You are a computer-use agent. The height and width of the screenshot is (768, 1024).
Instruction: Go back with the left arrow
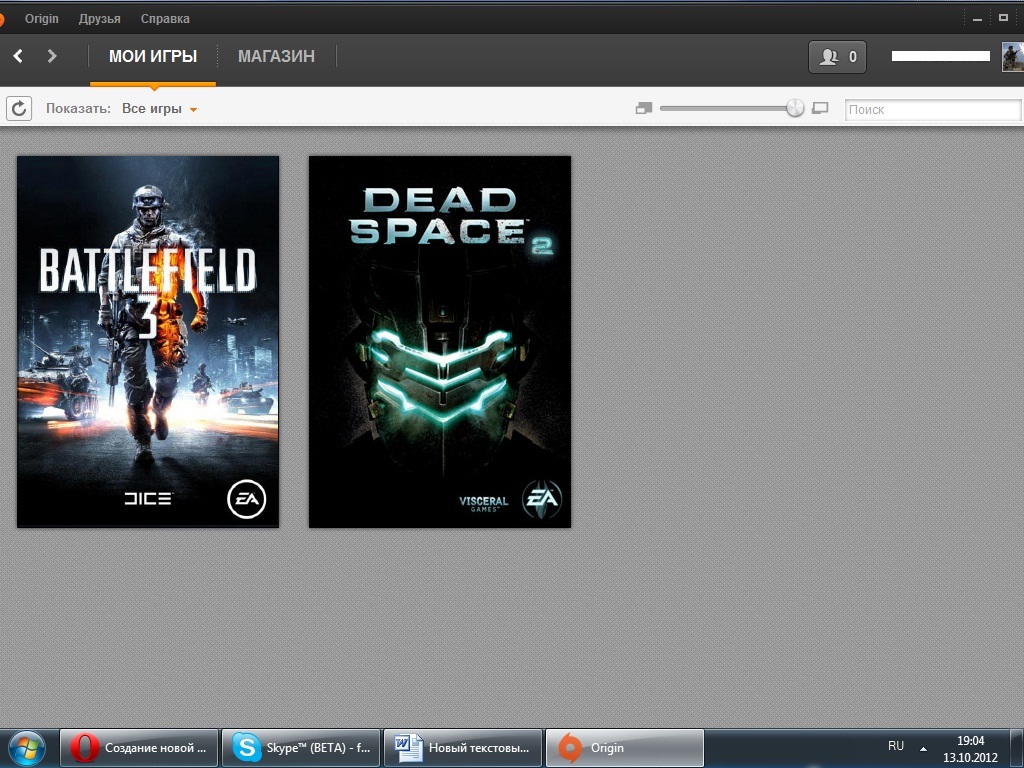click(x=18, y=56)
